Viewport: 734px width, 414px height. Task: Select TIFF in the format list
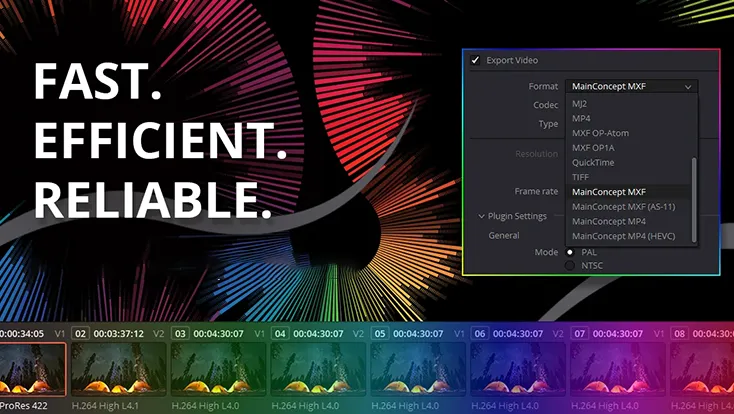(580, 177)
